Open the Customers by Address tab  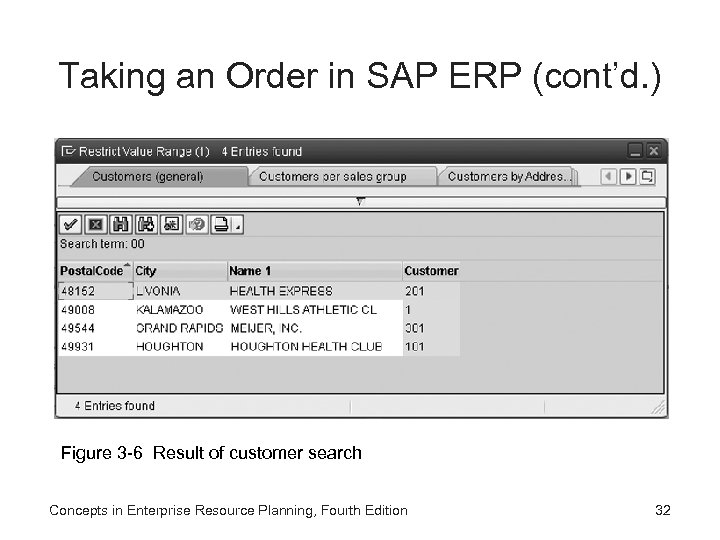coord(508,177)
